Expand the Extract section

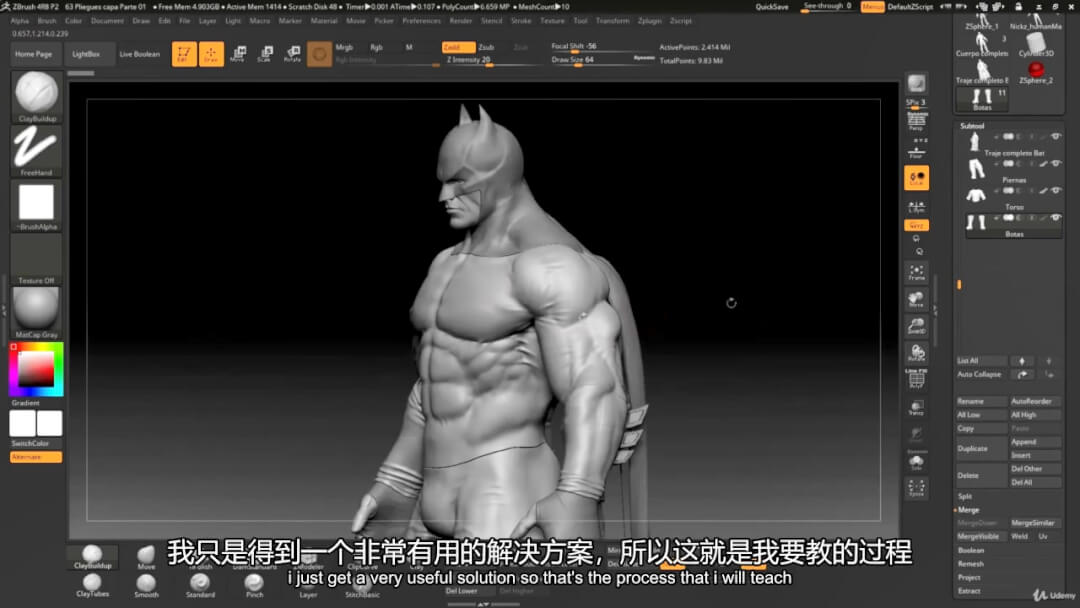(x=969, y=591)
